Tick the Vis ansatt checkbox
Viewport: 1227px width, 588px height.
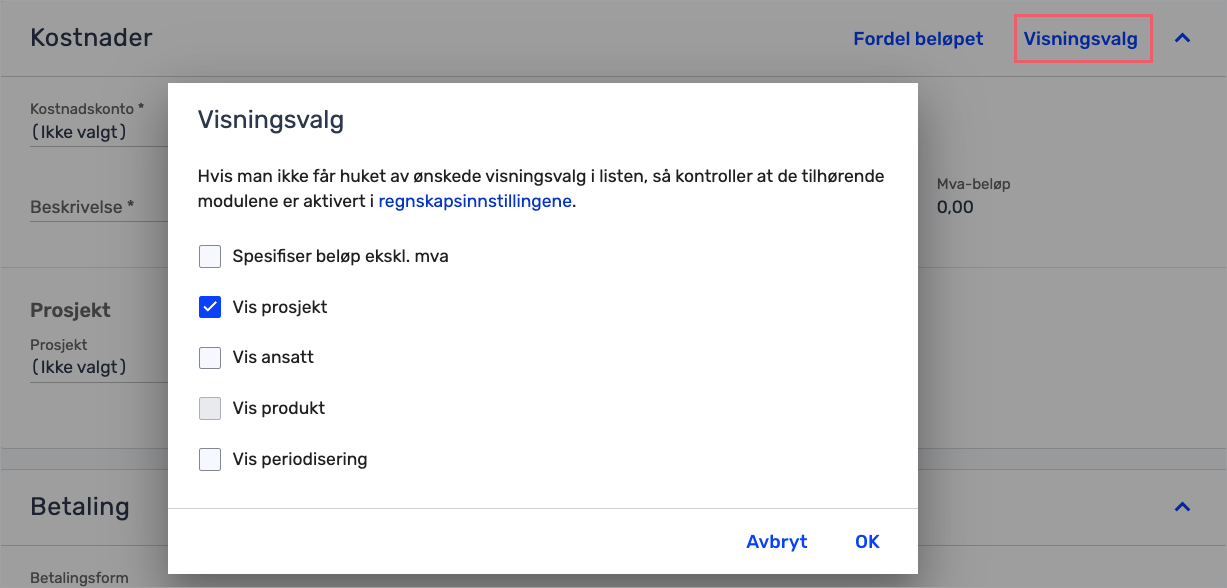point(210,357)
